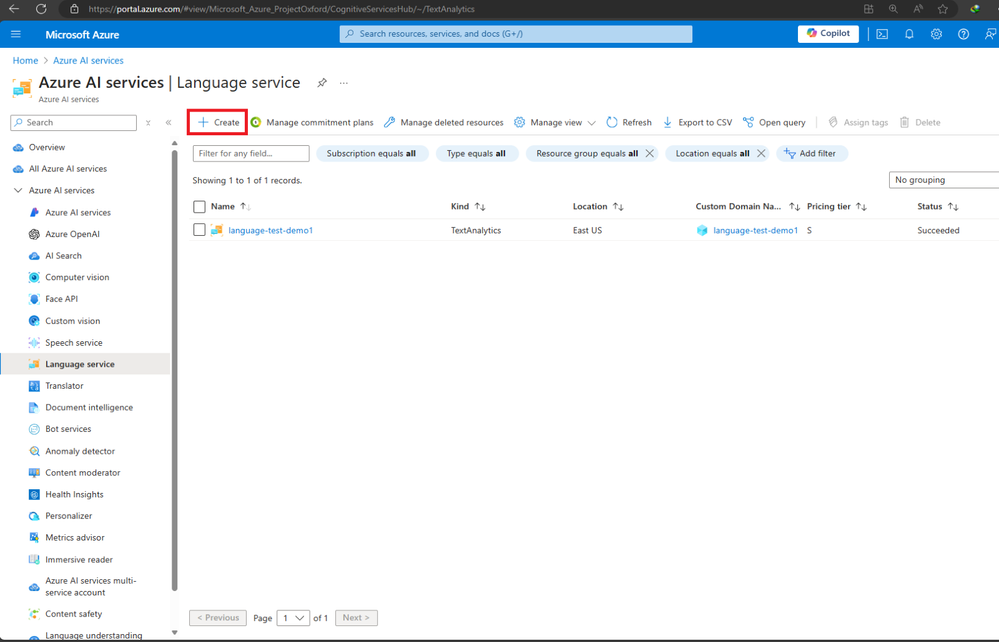Open Azure OpenAI in sidebar
The image size is (999, 642).
(72, 234)
